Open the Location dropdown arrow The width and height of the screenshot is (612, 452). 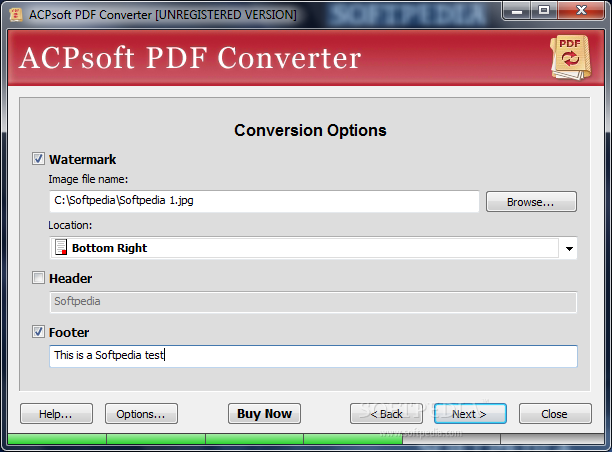pyautogui.click(x=569, y=248)
